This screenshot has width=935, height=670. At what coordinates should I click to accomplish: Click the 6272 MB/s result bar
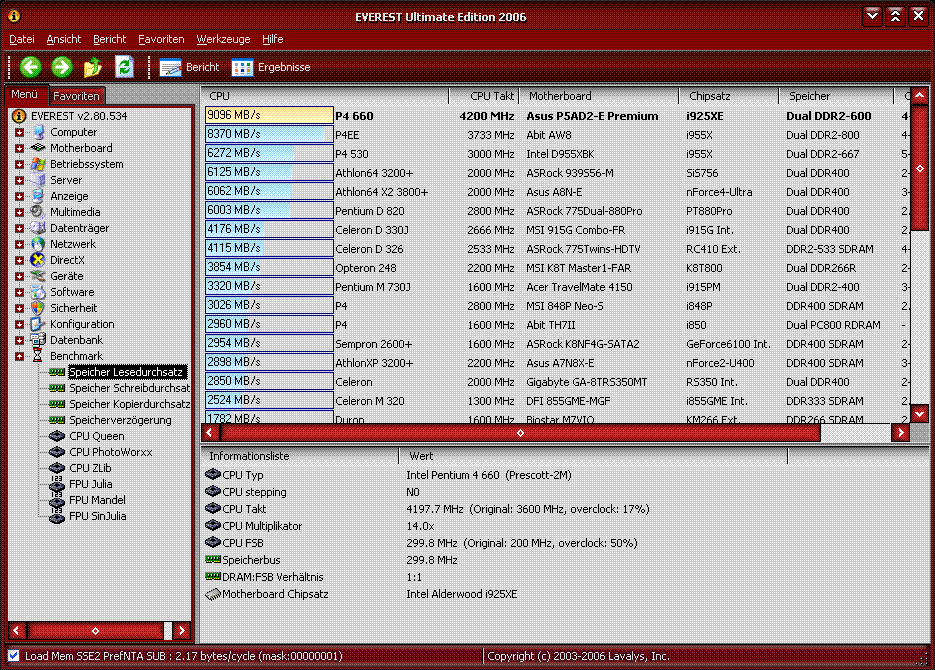(x=269, y=153)
